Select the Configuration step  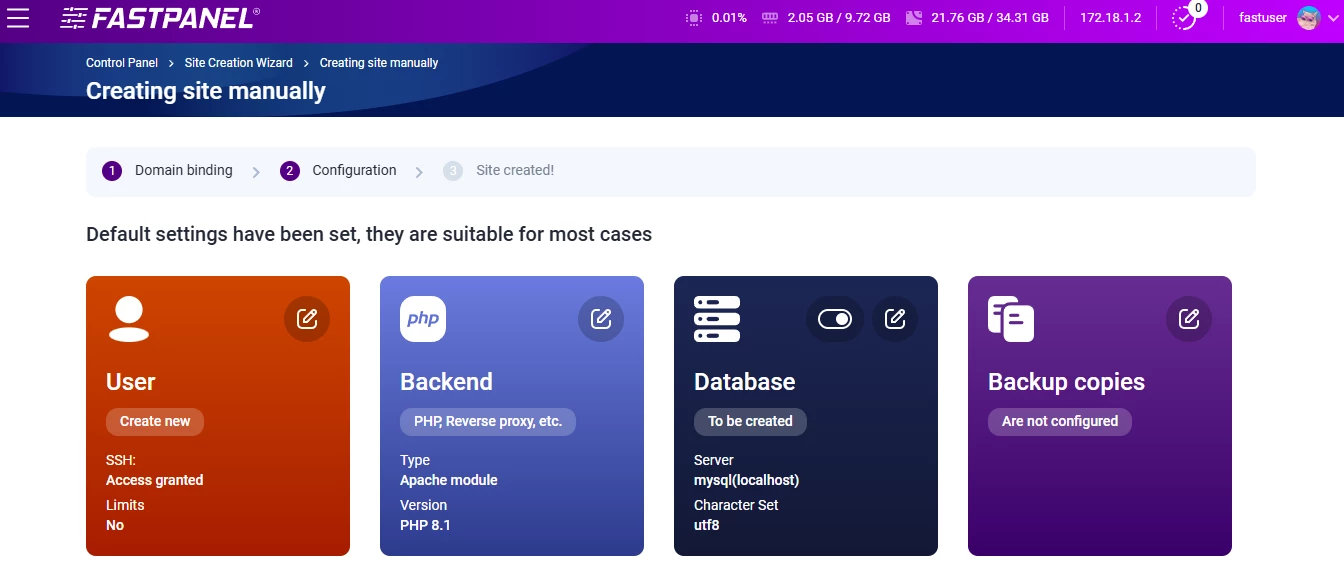pos(339,171)
